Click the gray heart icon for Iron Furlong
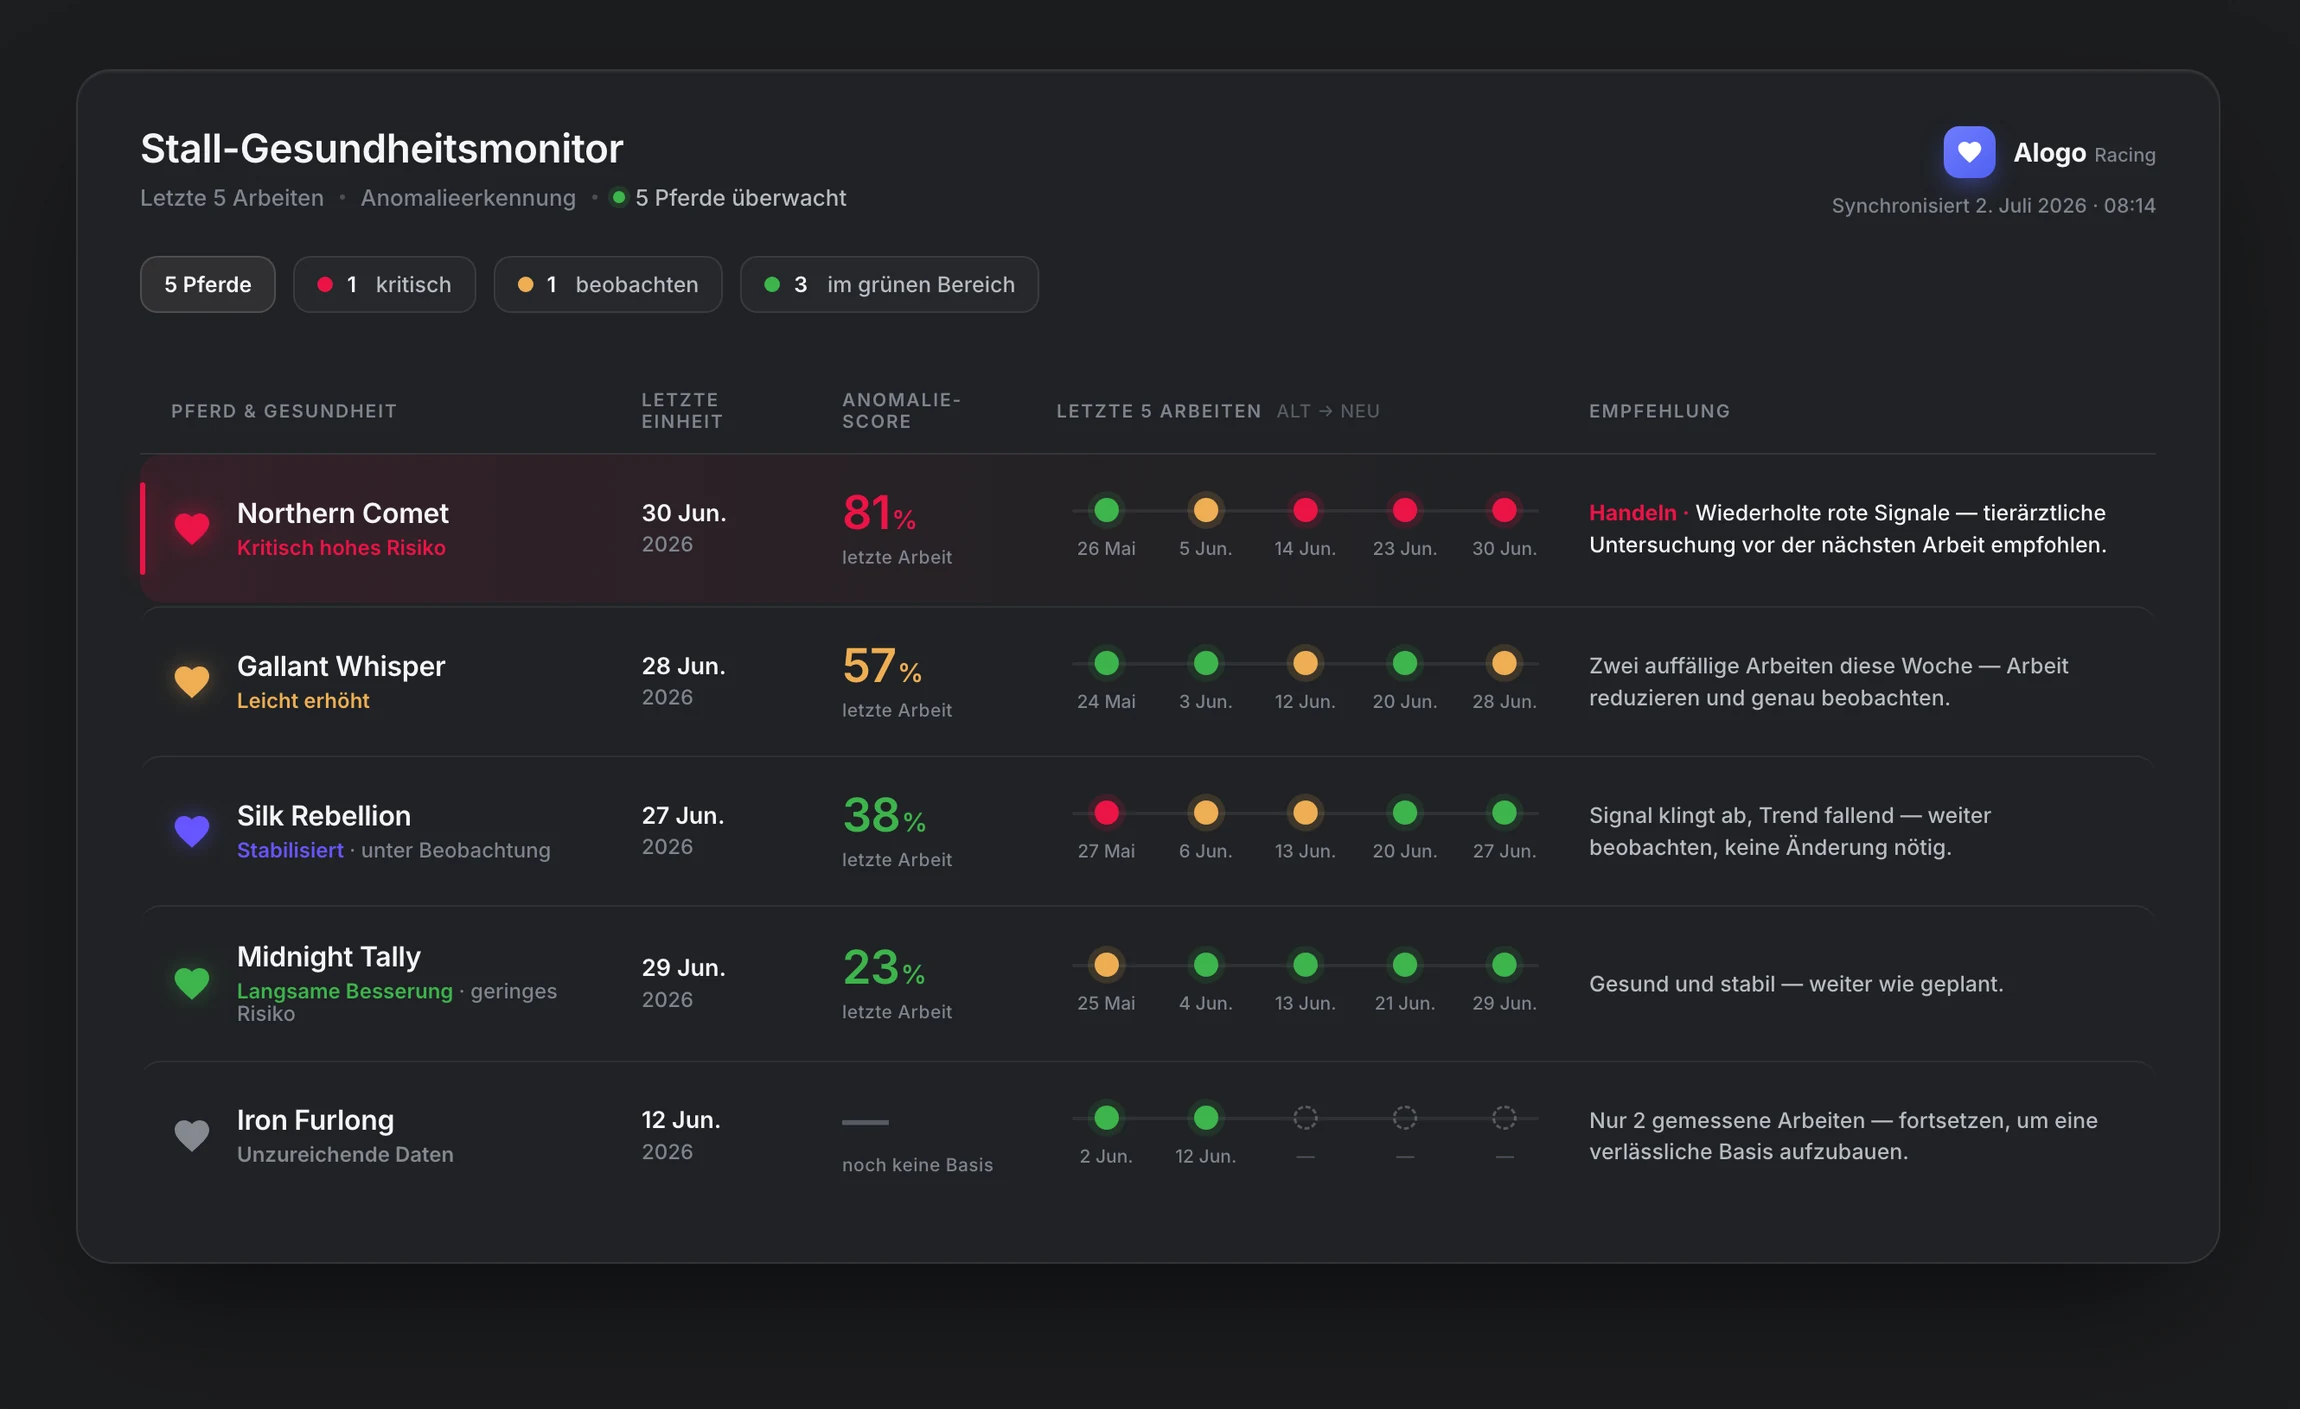Viewport: 2300px width, 1409px height. 192,1135
